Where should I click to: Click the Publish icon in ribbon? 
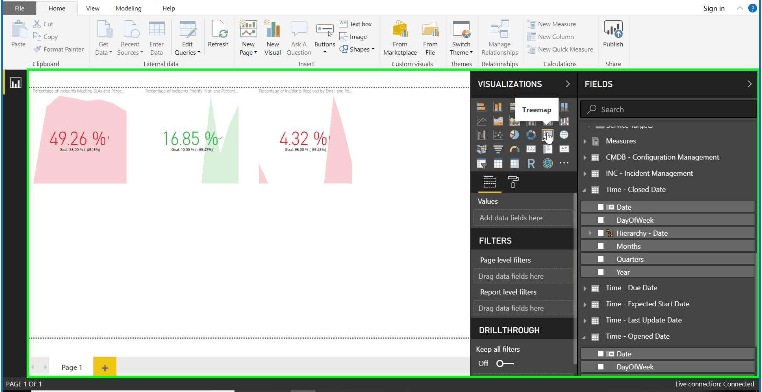pyautogui.click(x=613, y=34)
